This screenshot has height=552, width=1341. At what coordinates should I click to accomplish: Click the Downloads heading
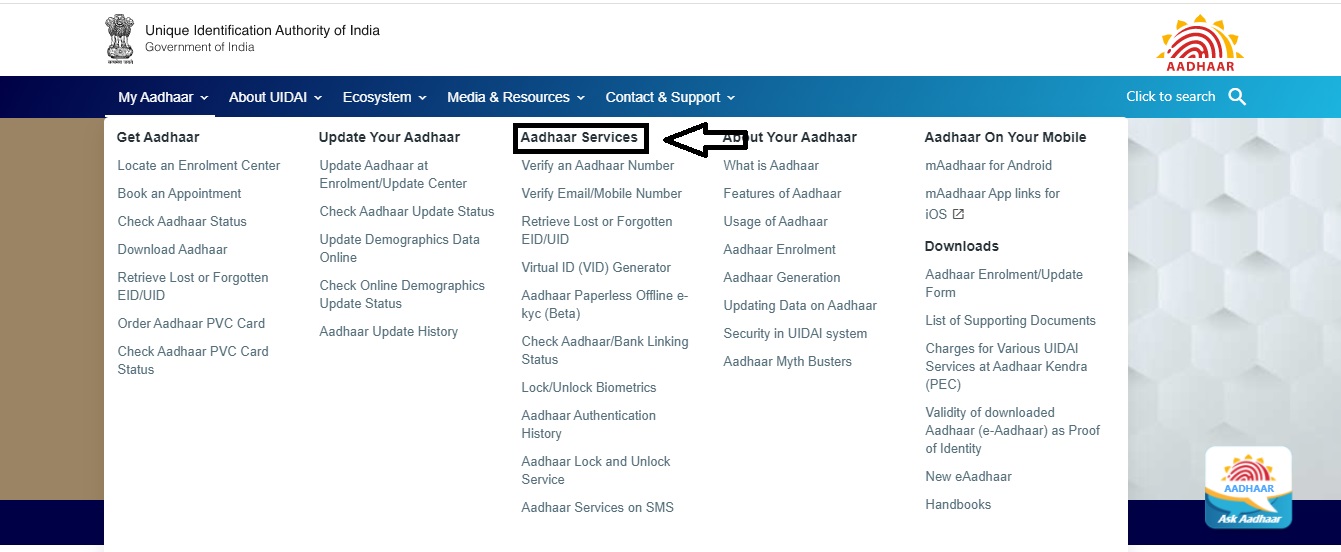point(962,246)
